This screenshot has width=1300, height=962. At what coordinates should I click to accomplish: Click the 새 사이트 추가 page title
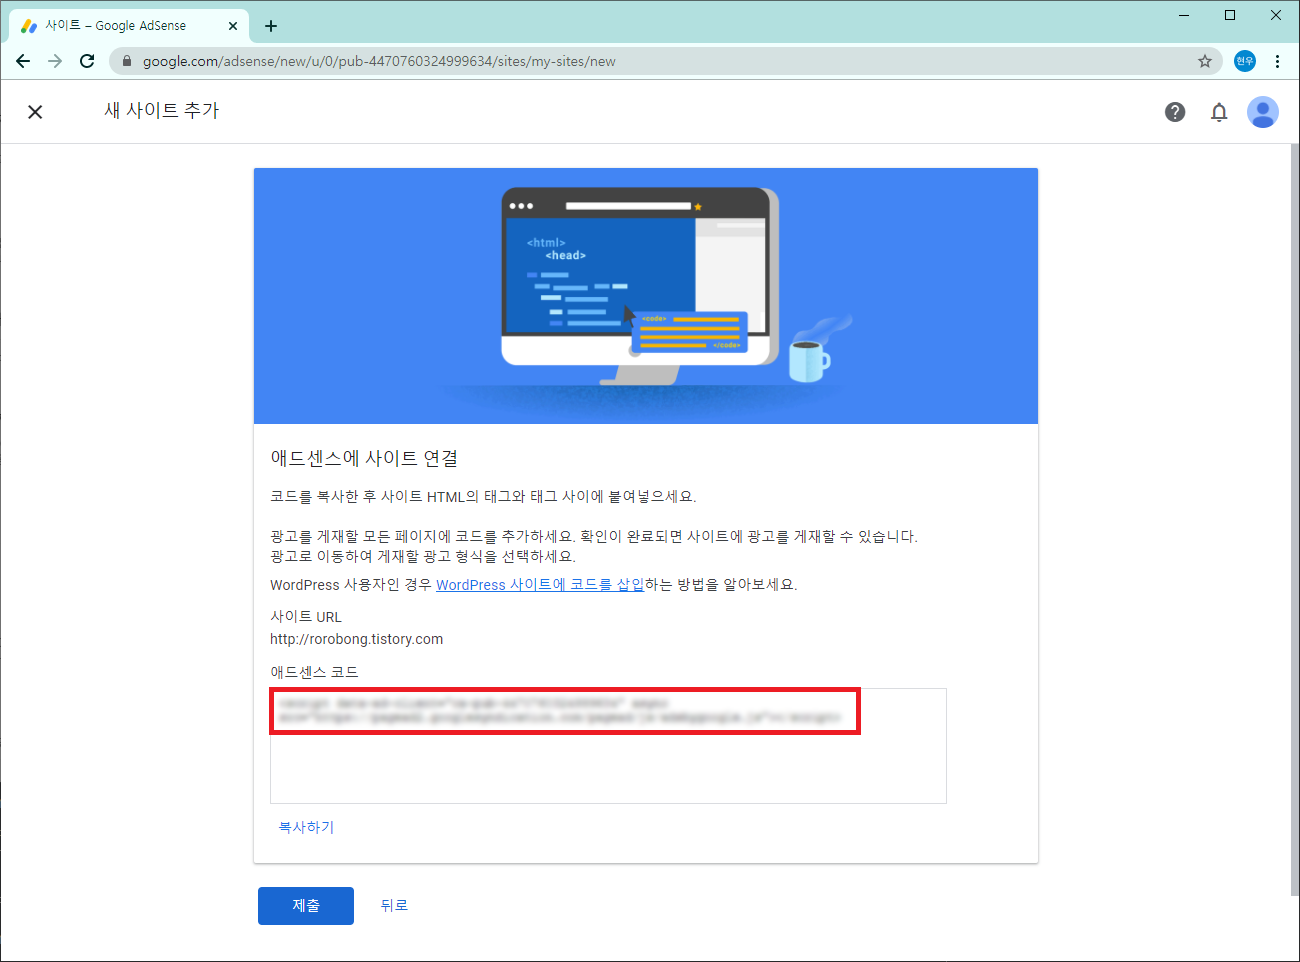161,111
